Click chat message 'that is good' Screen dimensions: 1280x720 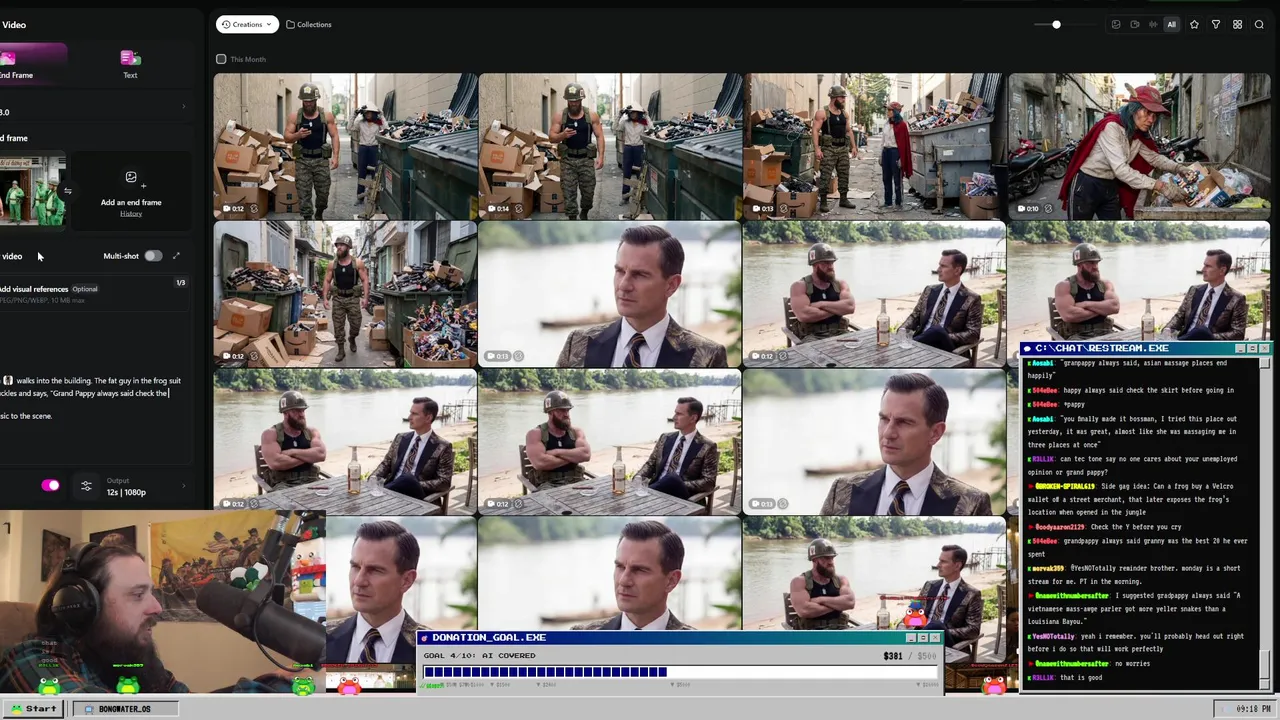tap(1081, 677)
